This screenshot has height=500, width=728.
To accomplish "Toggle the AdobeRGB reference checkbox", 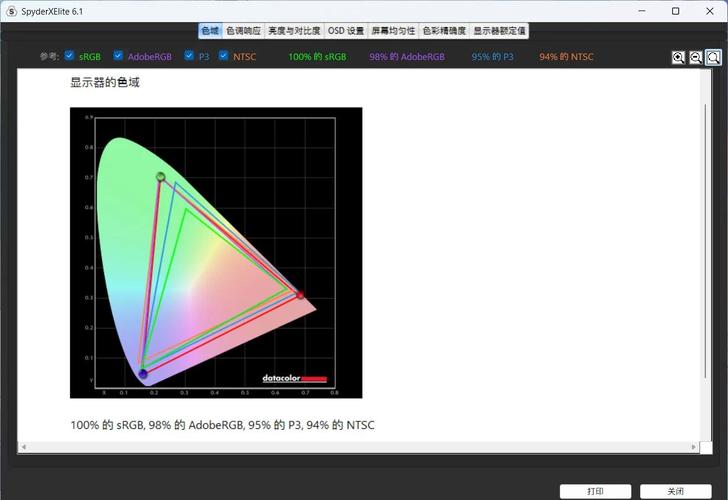I will point(118,56).
